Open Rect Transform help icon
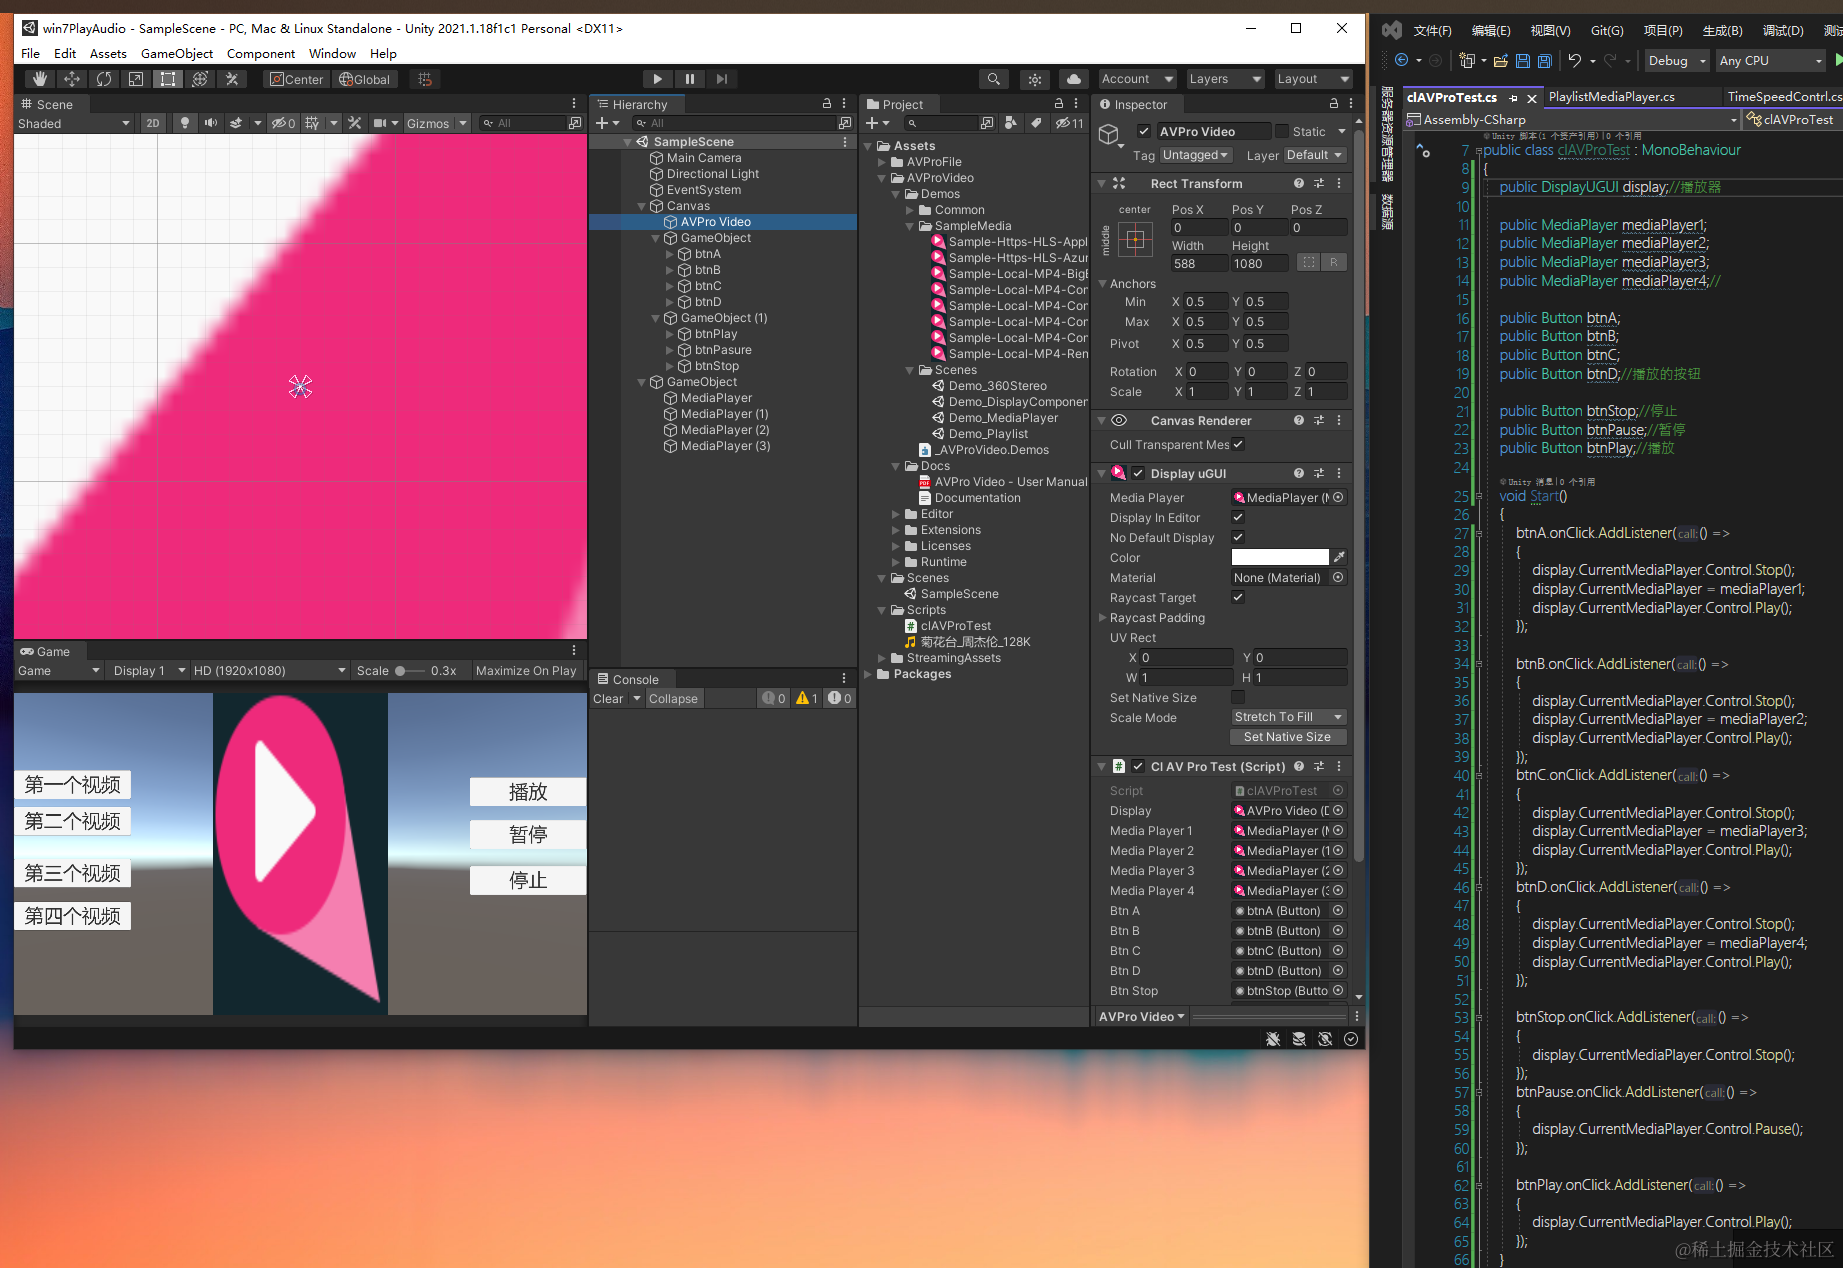1843x1268 pixels. pyautogui.click(x=1298, y=183)
